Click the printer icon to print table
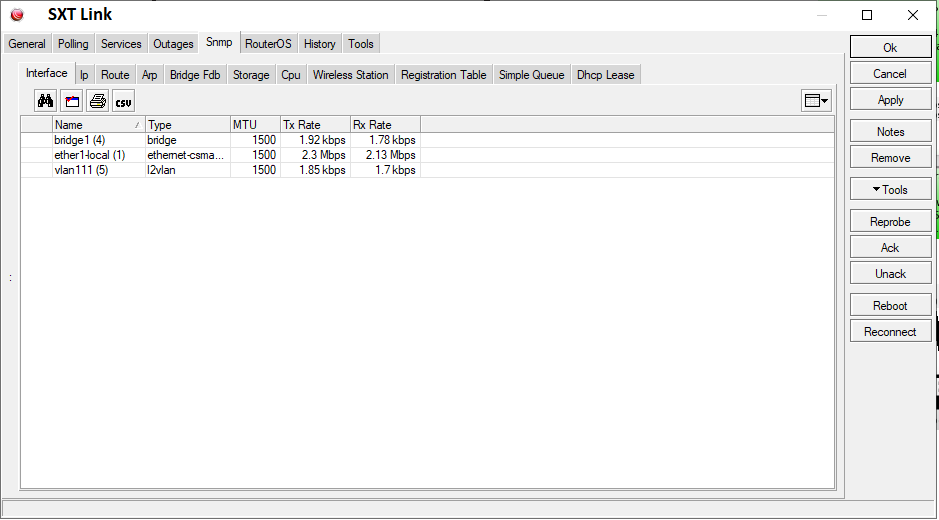The width and height of the screenshot is (939, 520). pos(98,101)
